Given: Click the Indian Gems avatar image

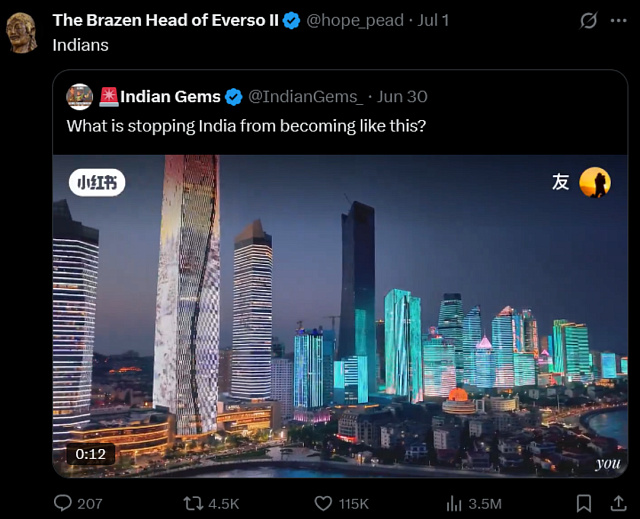Looking at the screenshot, I should [80, 97].
